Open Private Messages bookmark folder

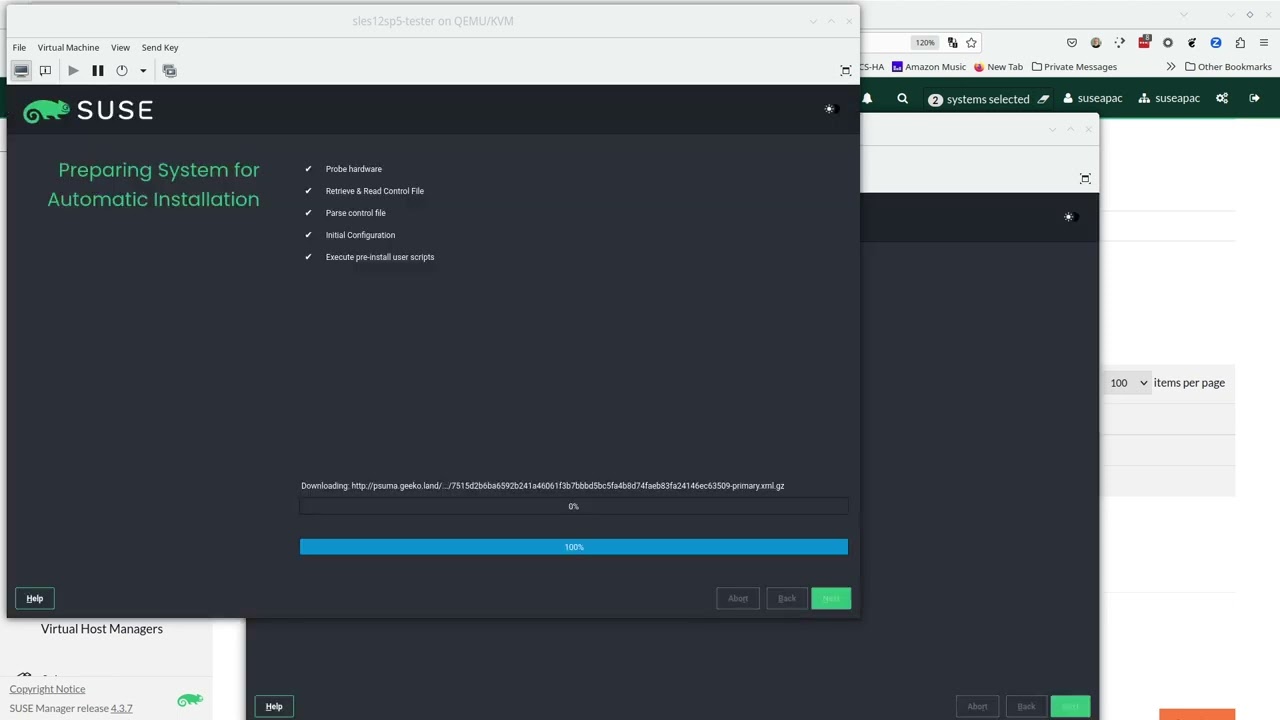(1074, 67)
